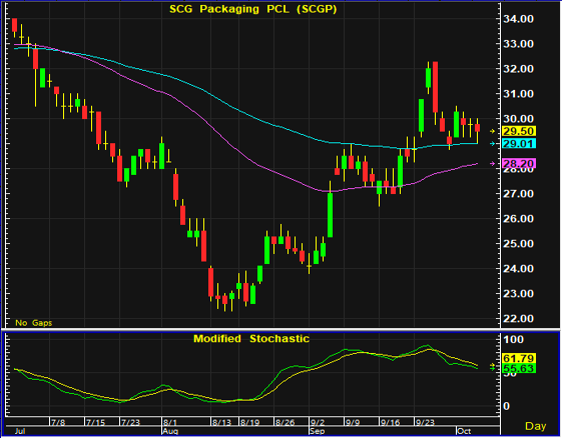Click the 23.00 price axis label

518,294
